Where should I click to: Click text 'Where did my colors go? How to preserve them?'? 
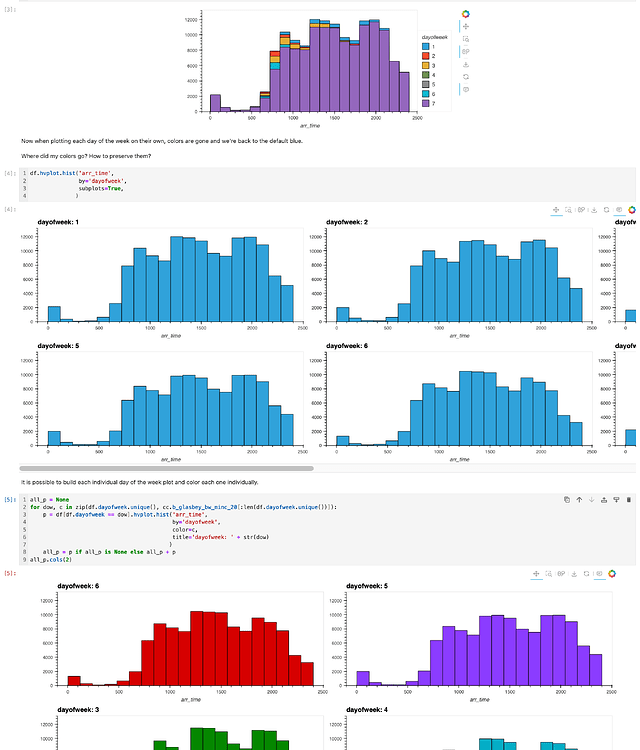[x=86, y=156]
